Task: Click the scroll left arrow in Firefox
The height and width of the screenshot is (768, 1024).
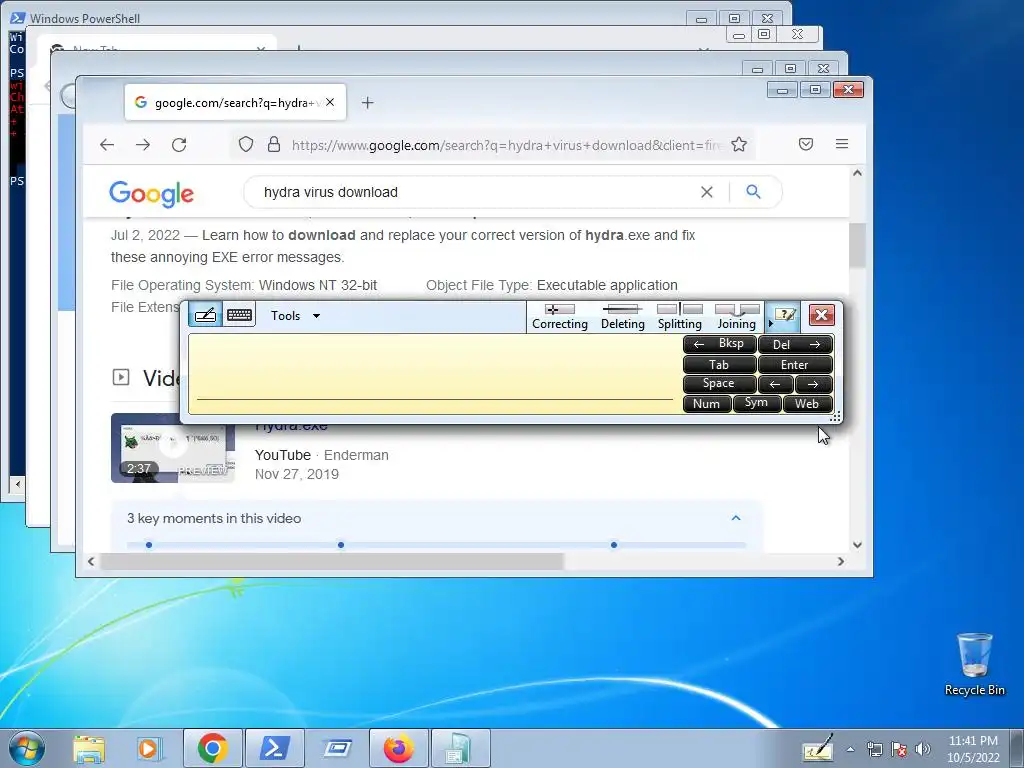Action: pyautogui.click(x=91, y=562)
